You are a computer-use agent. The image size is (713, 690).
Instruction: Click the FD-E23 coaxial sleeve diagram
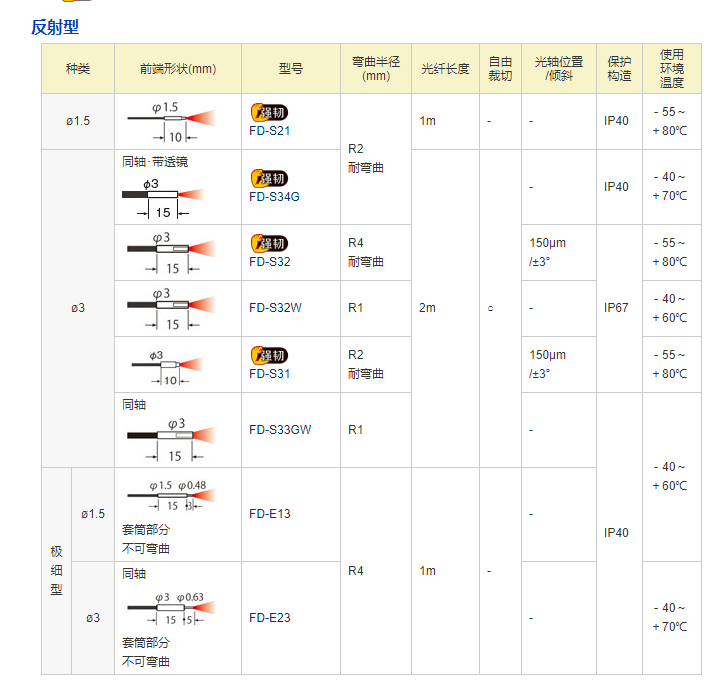171,609
